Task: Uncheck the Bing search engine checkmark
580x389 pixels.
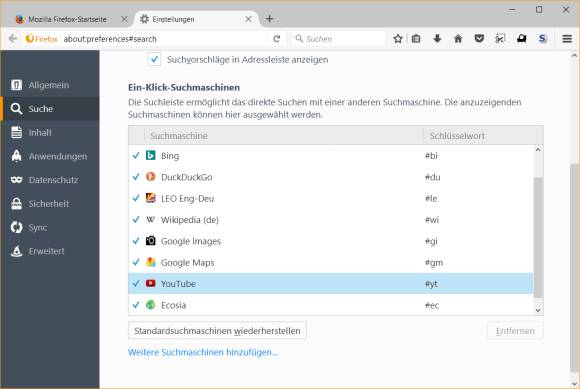Action: point(136,155)
